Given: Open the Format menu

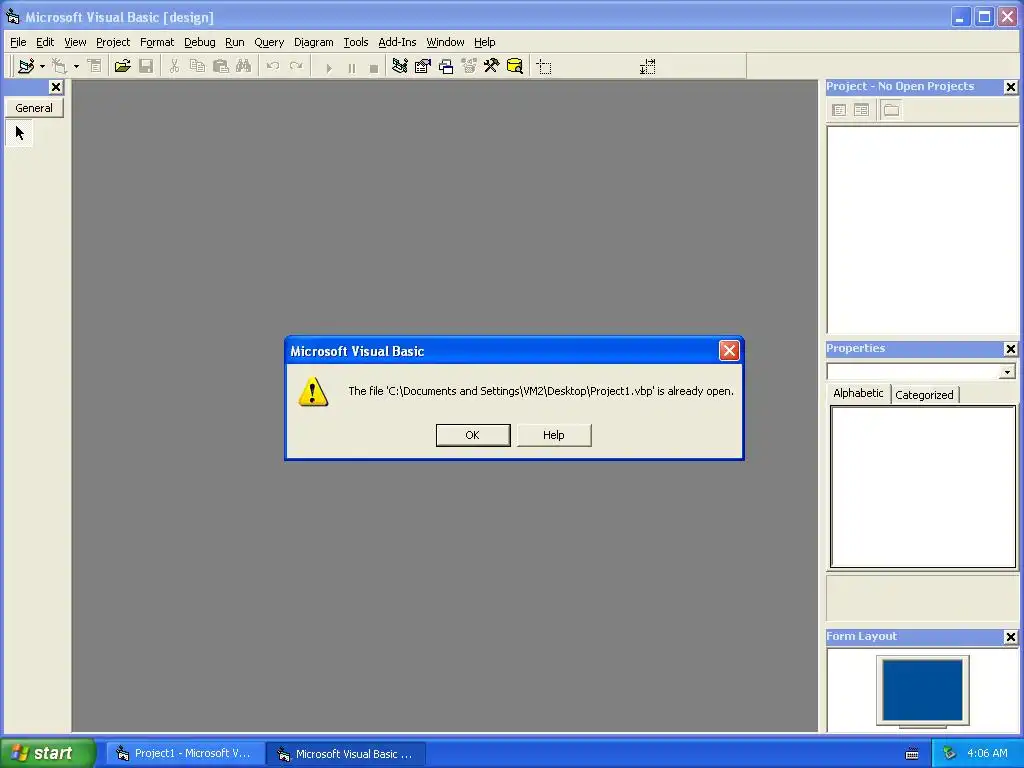Looking at the screenshot, I should pyautogui.click(x=157, y=42).
